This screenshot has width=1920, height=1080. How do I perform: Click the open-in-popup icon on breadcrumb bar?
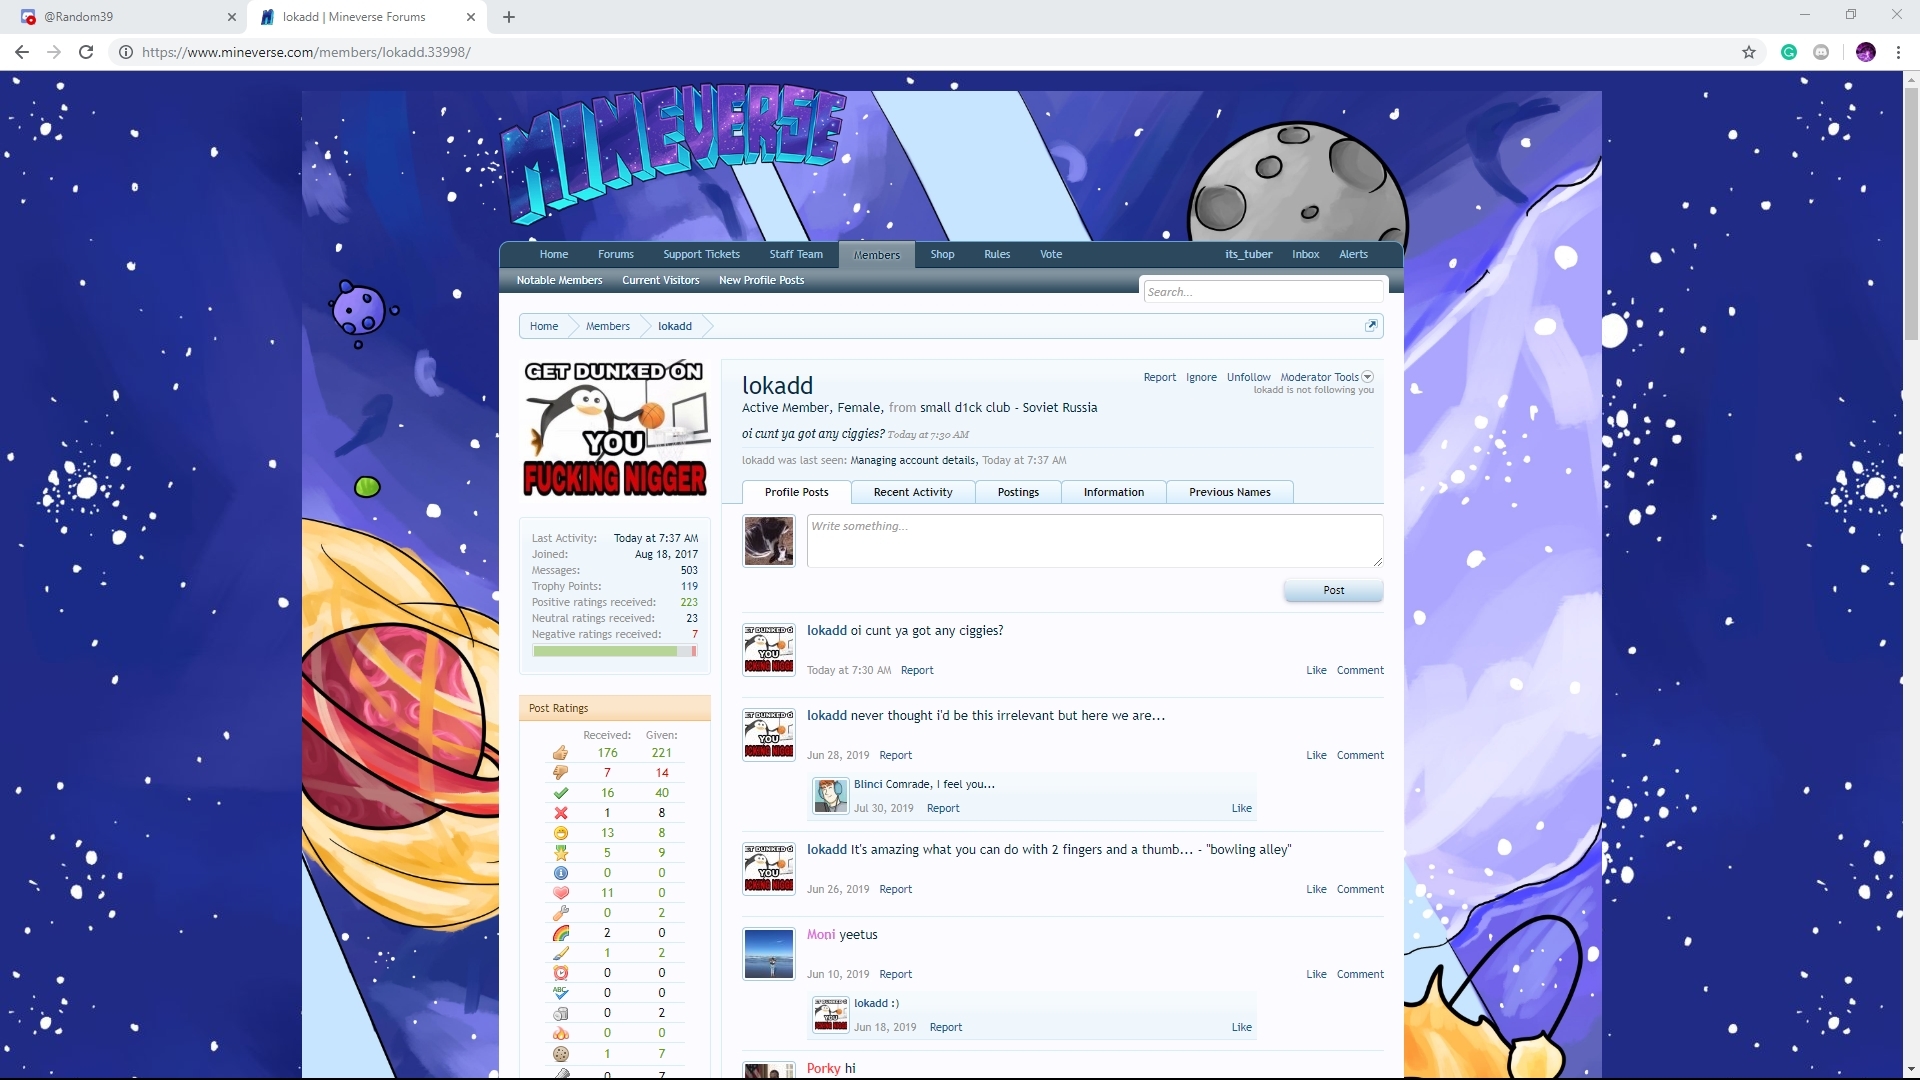tap(1371, 325)
